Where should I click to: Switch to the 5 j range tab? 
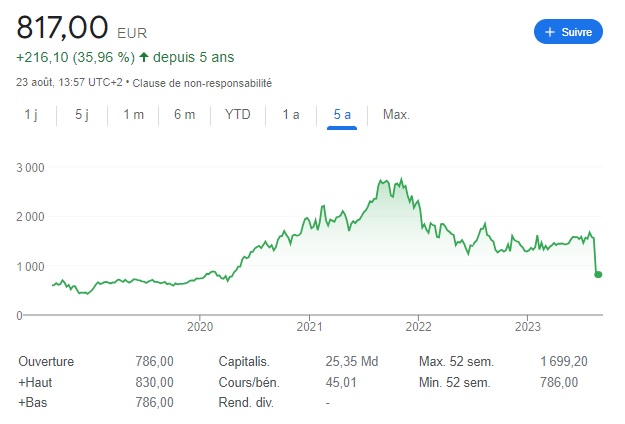click(x=82, y=115)
